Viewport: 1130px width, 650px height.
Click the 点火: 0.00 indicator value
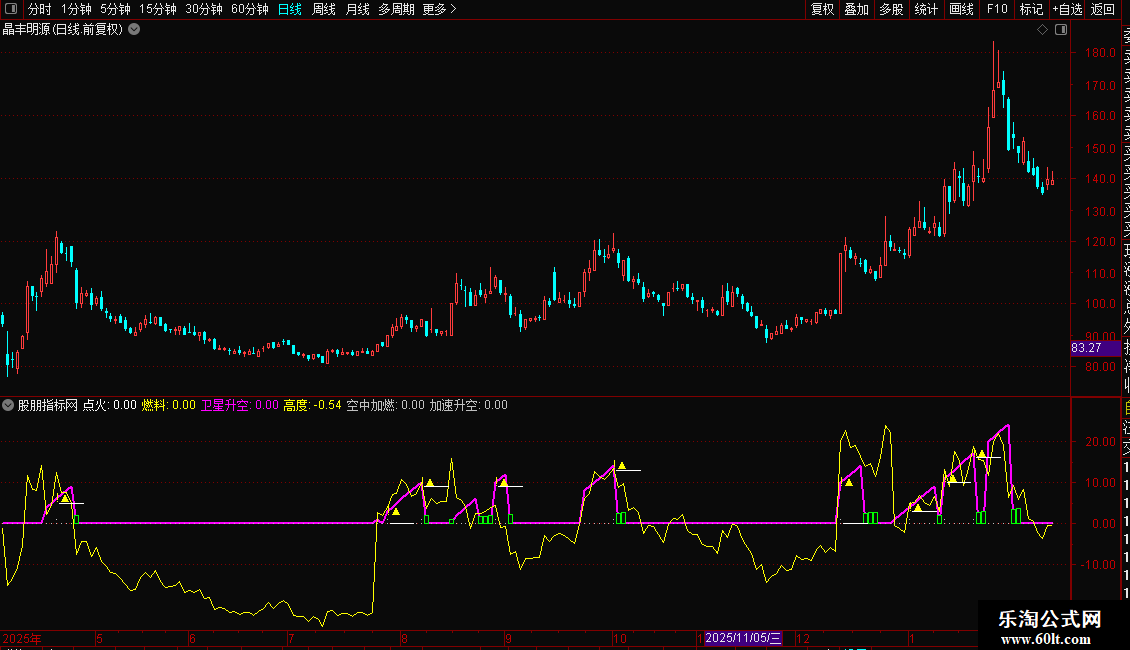coord(110,405)
